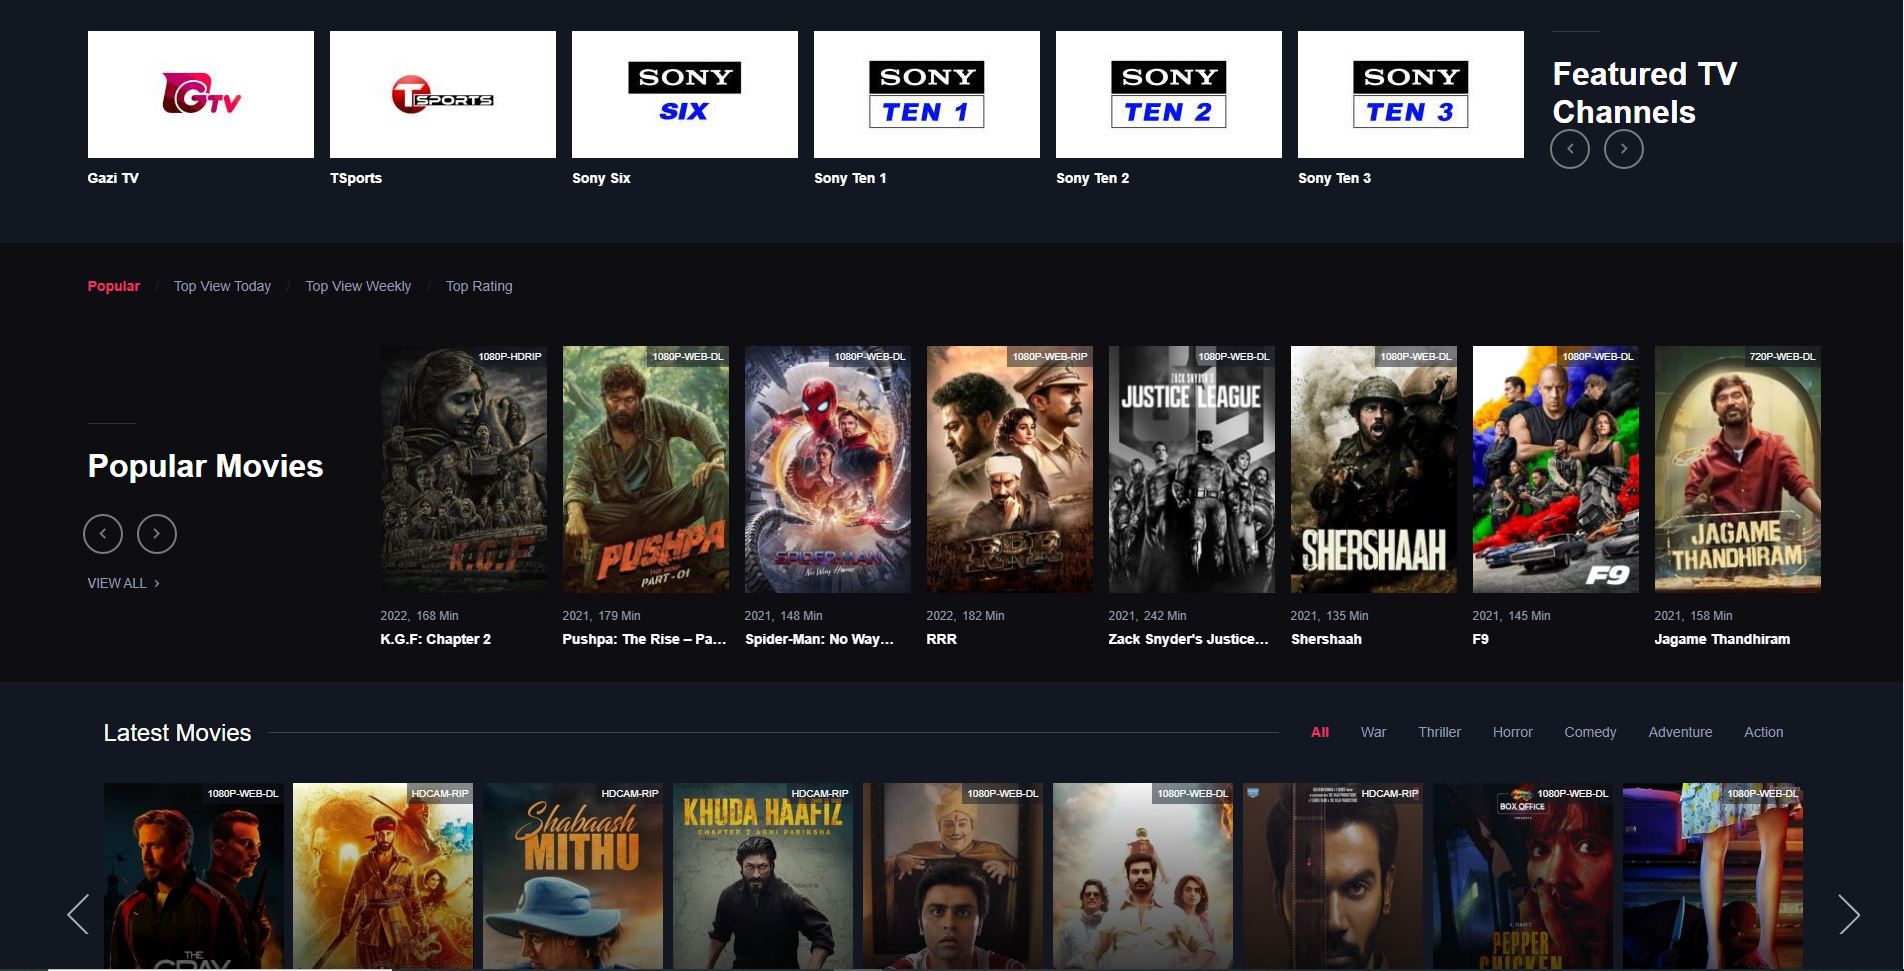Switch to Top View Today tab
This screenshot has width=1904, height=971.
click(x=222, y=286)
